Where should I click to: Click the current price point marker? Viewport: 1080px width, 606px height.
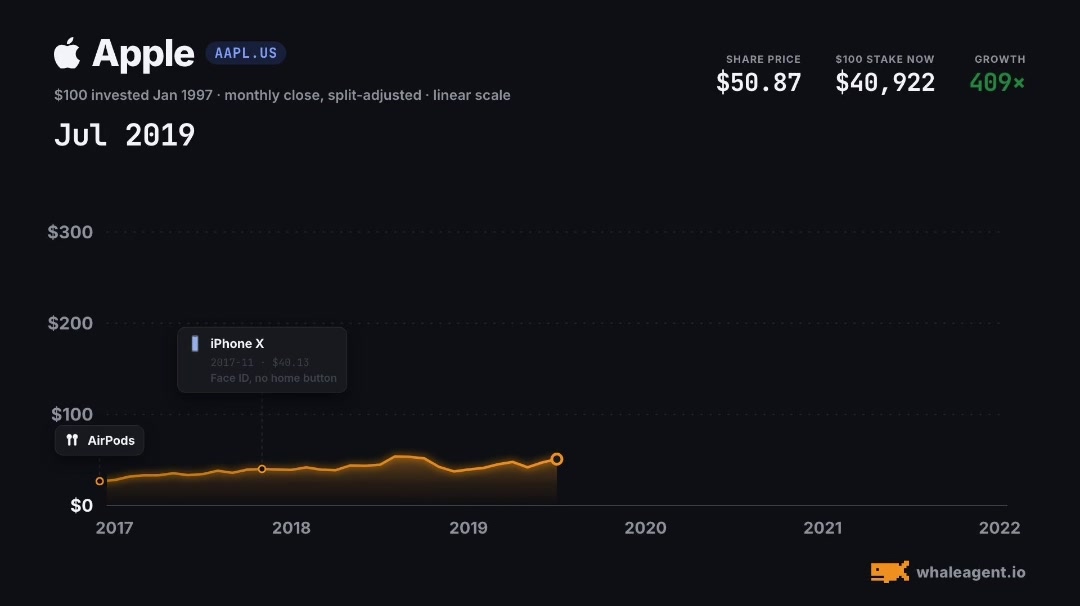coord(557,459)
